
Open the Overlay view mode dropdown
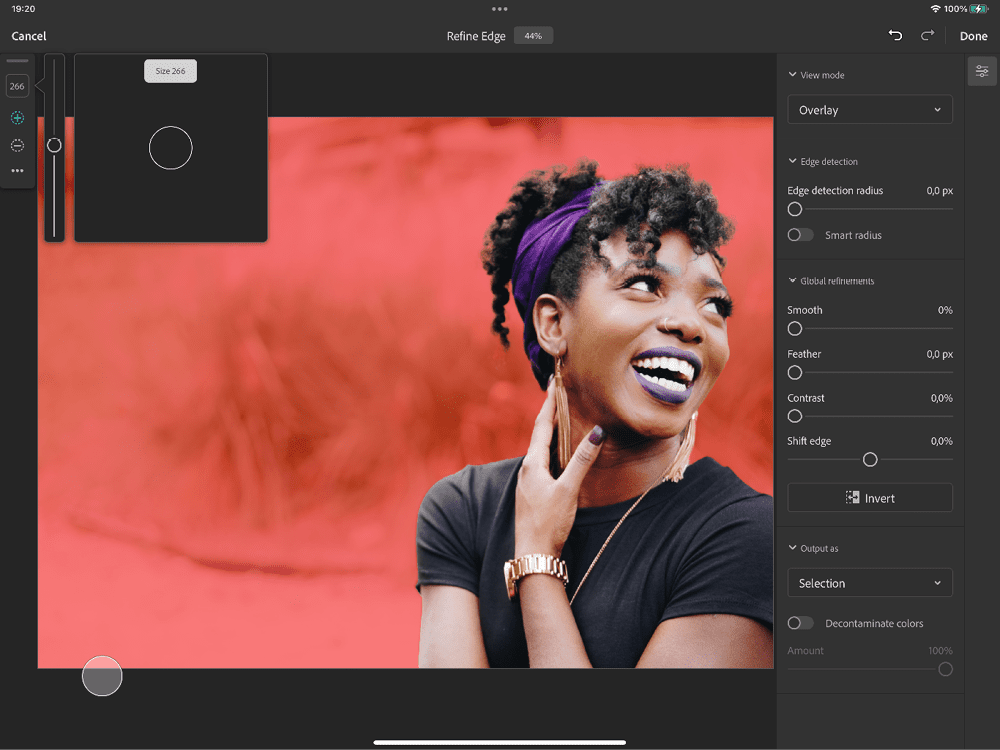tap(869, 110)
